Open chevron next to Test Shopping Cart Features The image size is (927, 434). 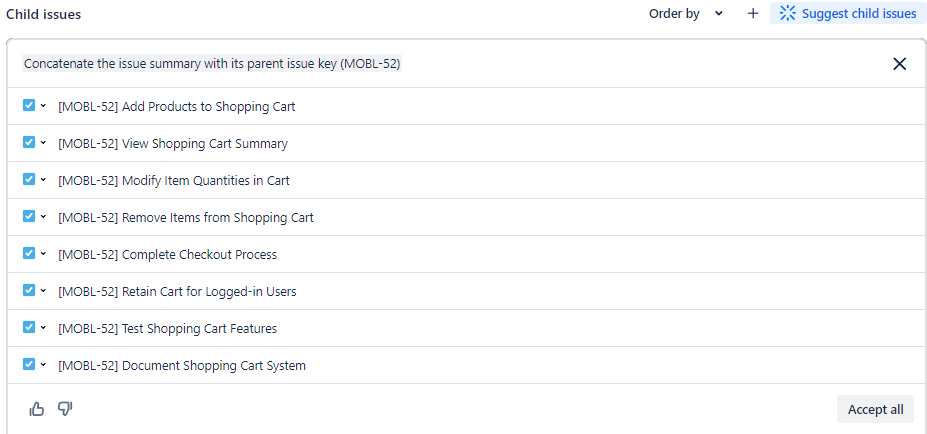point(43,328)
